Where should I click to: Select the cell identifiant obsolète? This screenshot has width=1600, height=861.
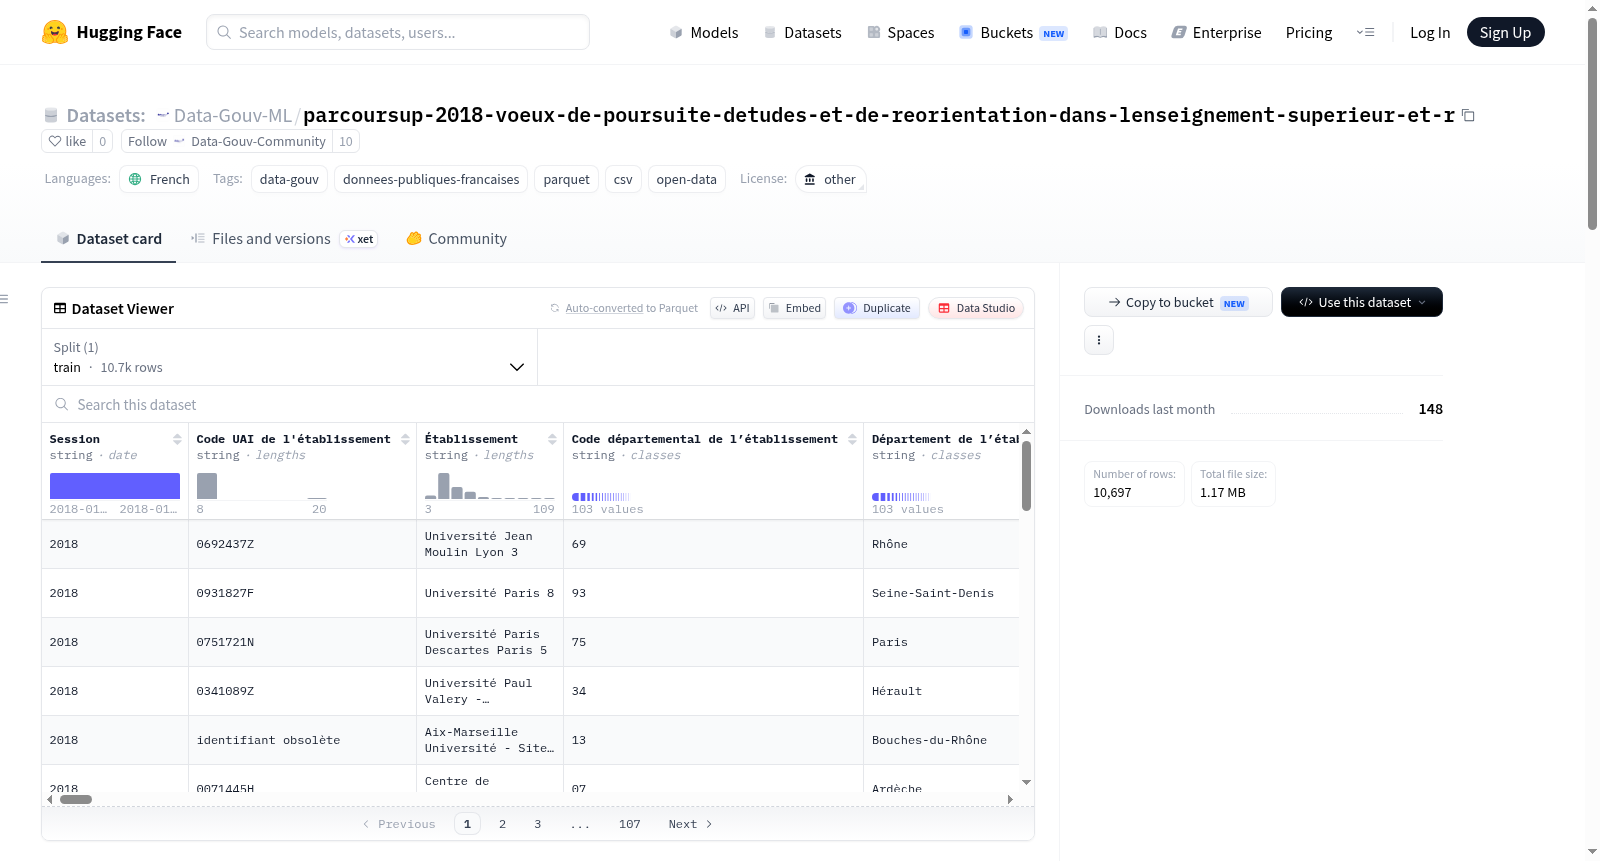302,740
